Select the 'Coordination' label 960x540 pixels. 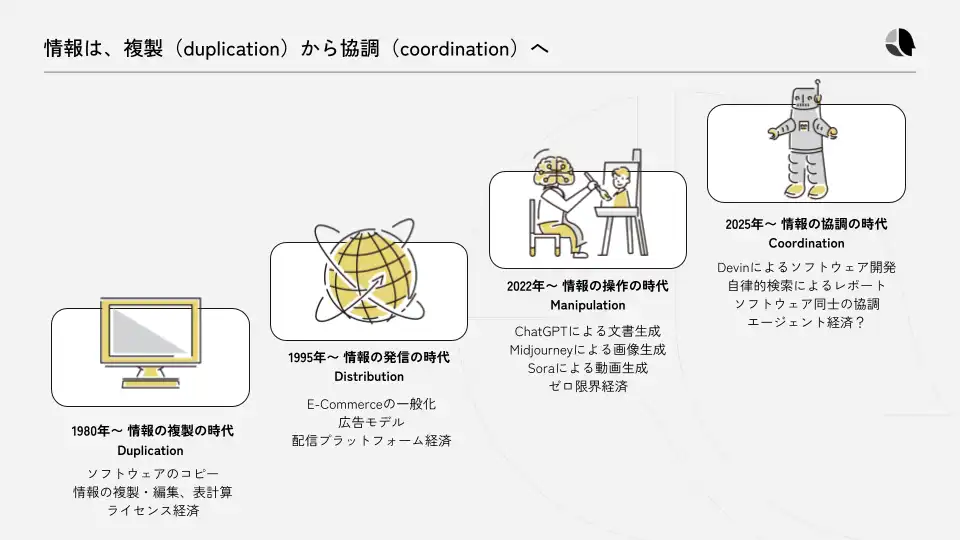coord(806,243)
